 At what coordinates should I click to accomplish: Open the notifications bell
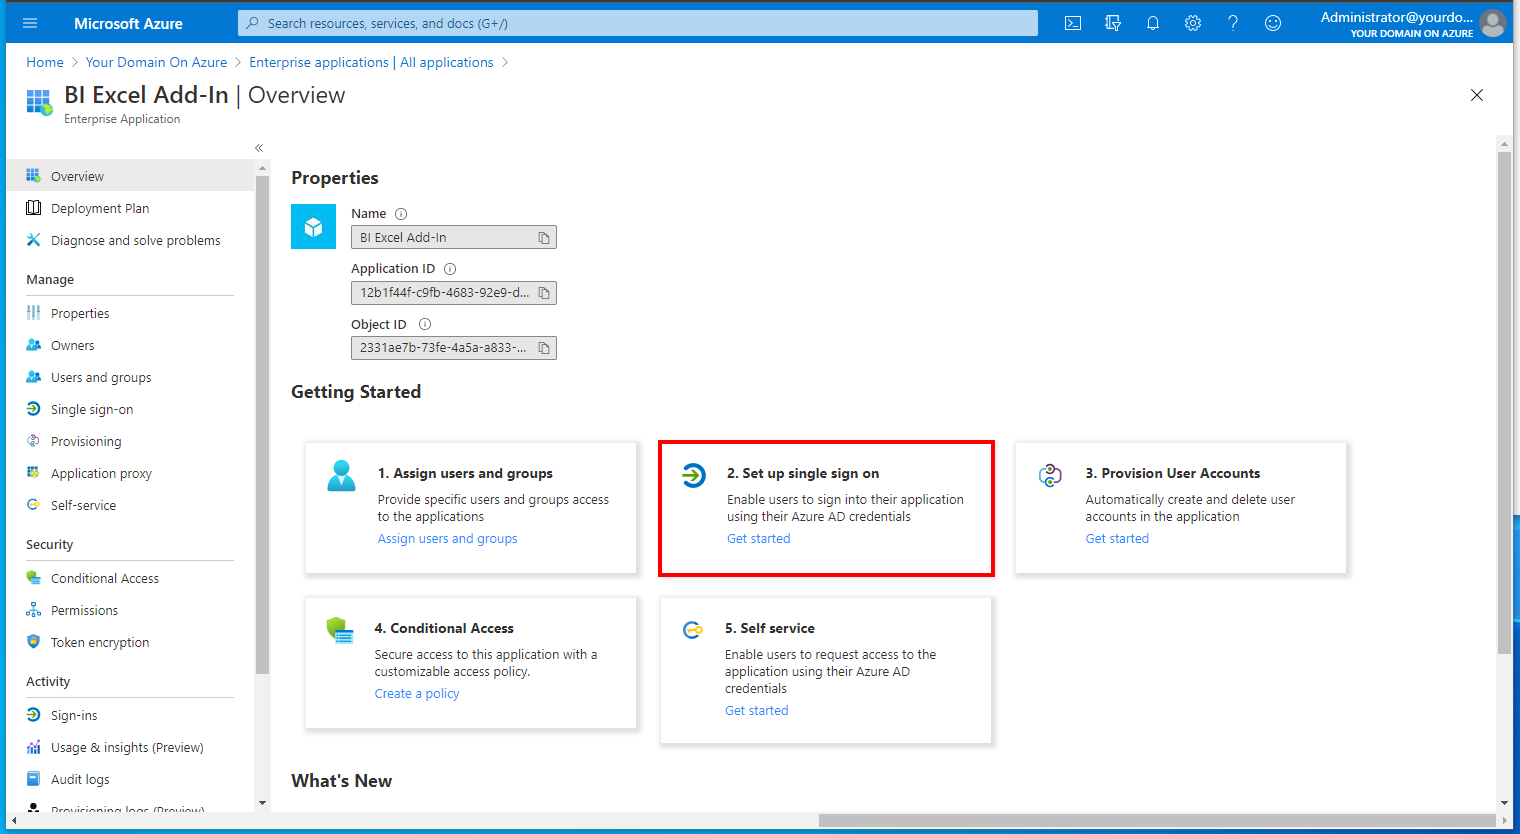point(1153,23)
